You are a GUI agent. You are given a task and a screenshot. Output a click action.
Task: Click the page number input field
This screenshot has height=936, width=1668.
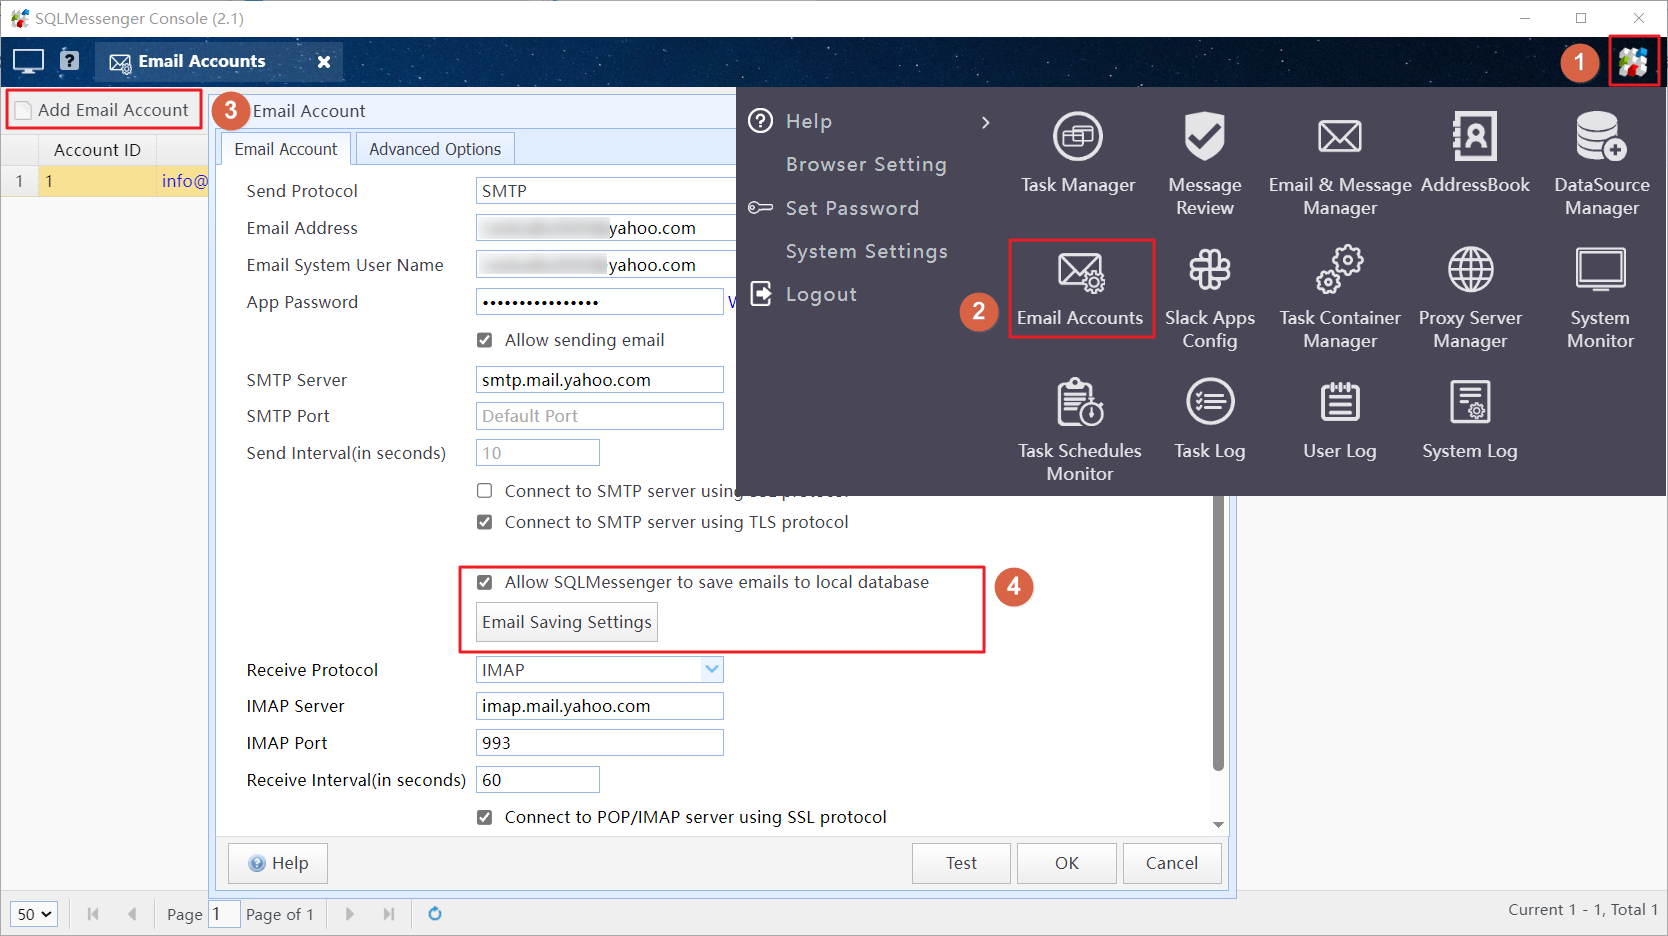pos(224,914)
